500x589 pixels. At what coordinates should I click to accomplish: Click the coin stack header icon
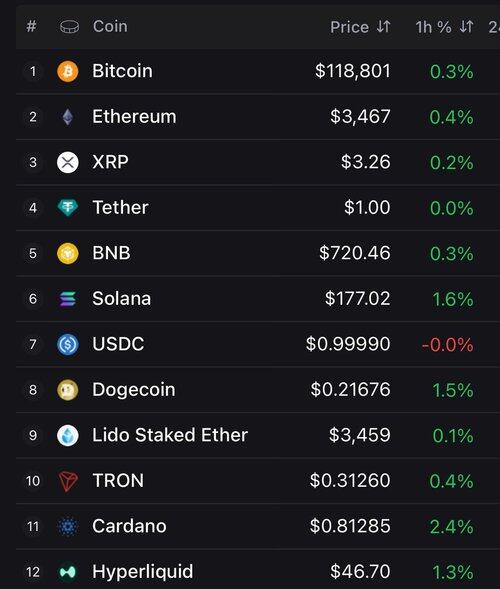click(69, 27)
